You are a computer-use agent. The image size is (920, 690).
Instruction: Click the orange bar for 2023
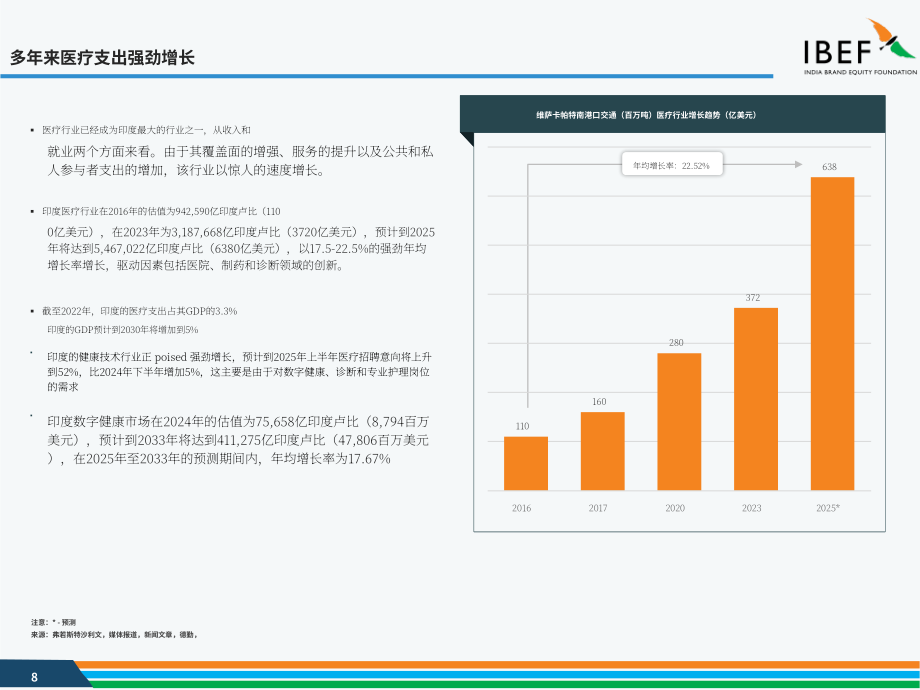[756, 399]
